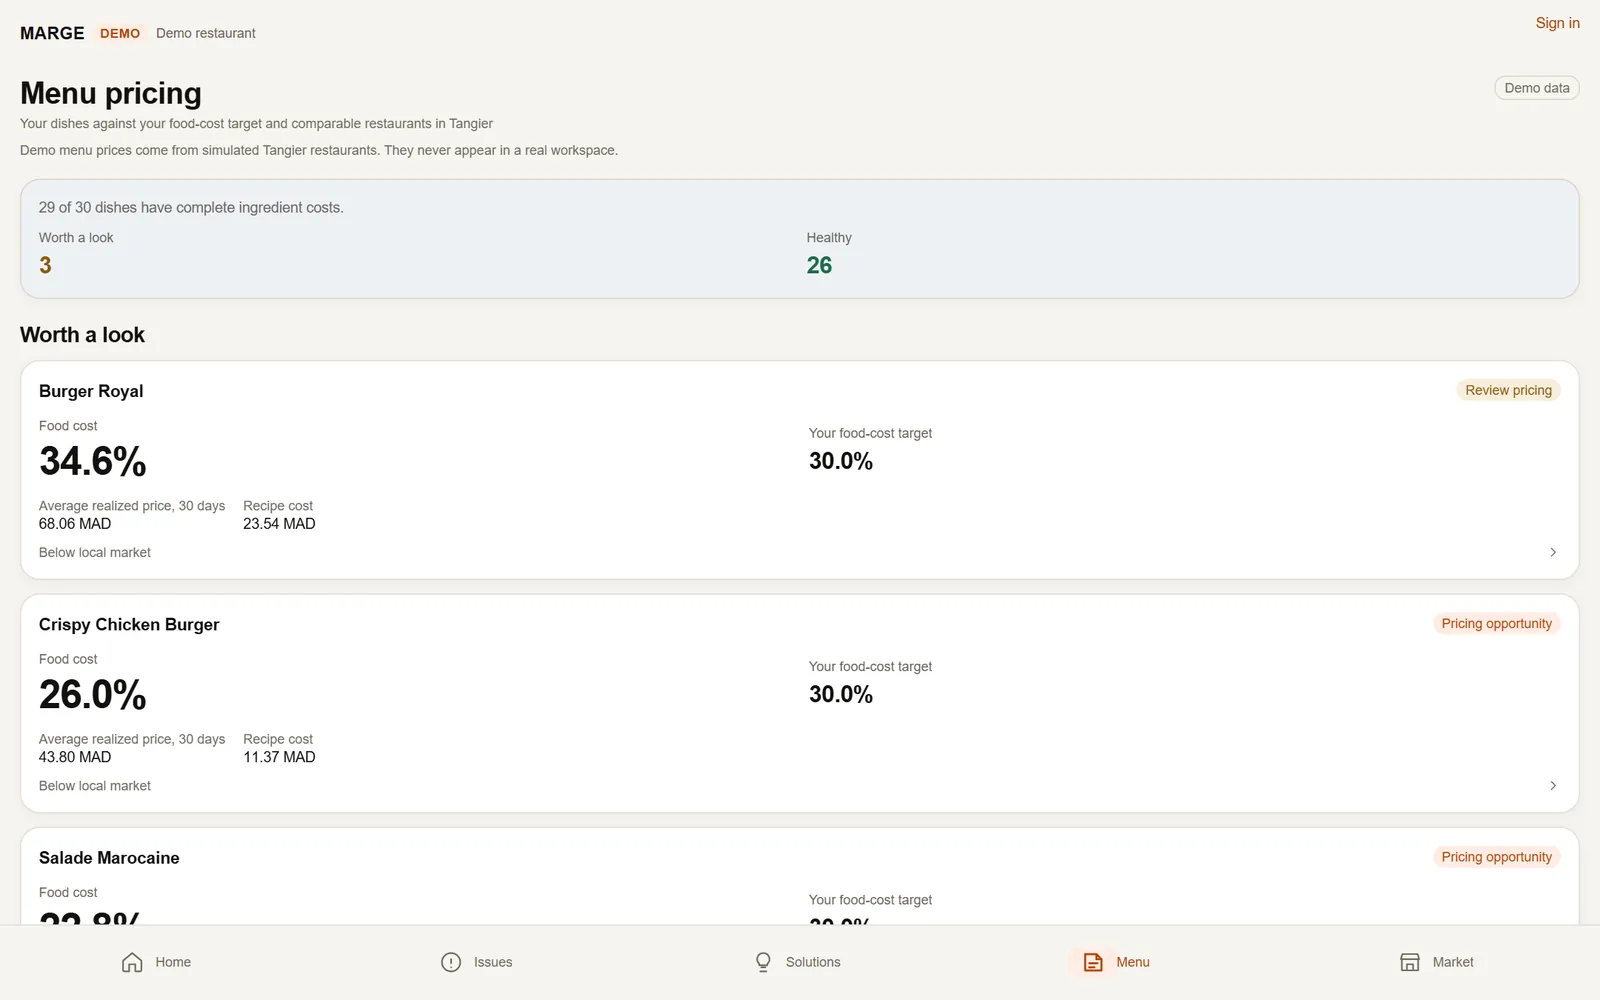The height and width of the screenshot is (1000, 1600).
Task: Expand the Burger Royal card chevron
Action: pos(1553,552)
